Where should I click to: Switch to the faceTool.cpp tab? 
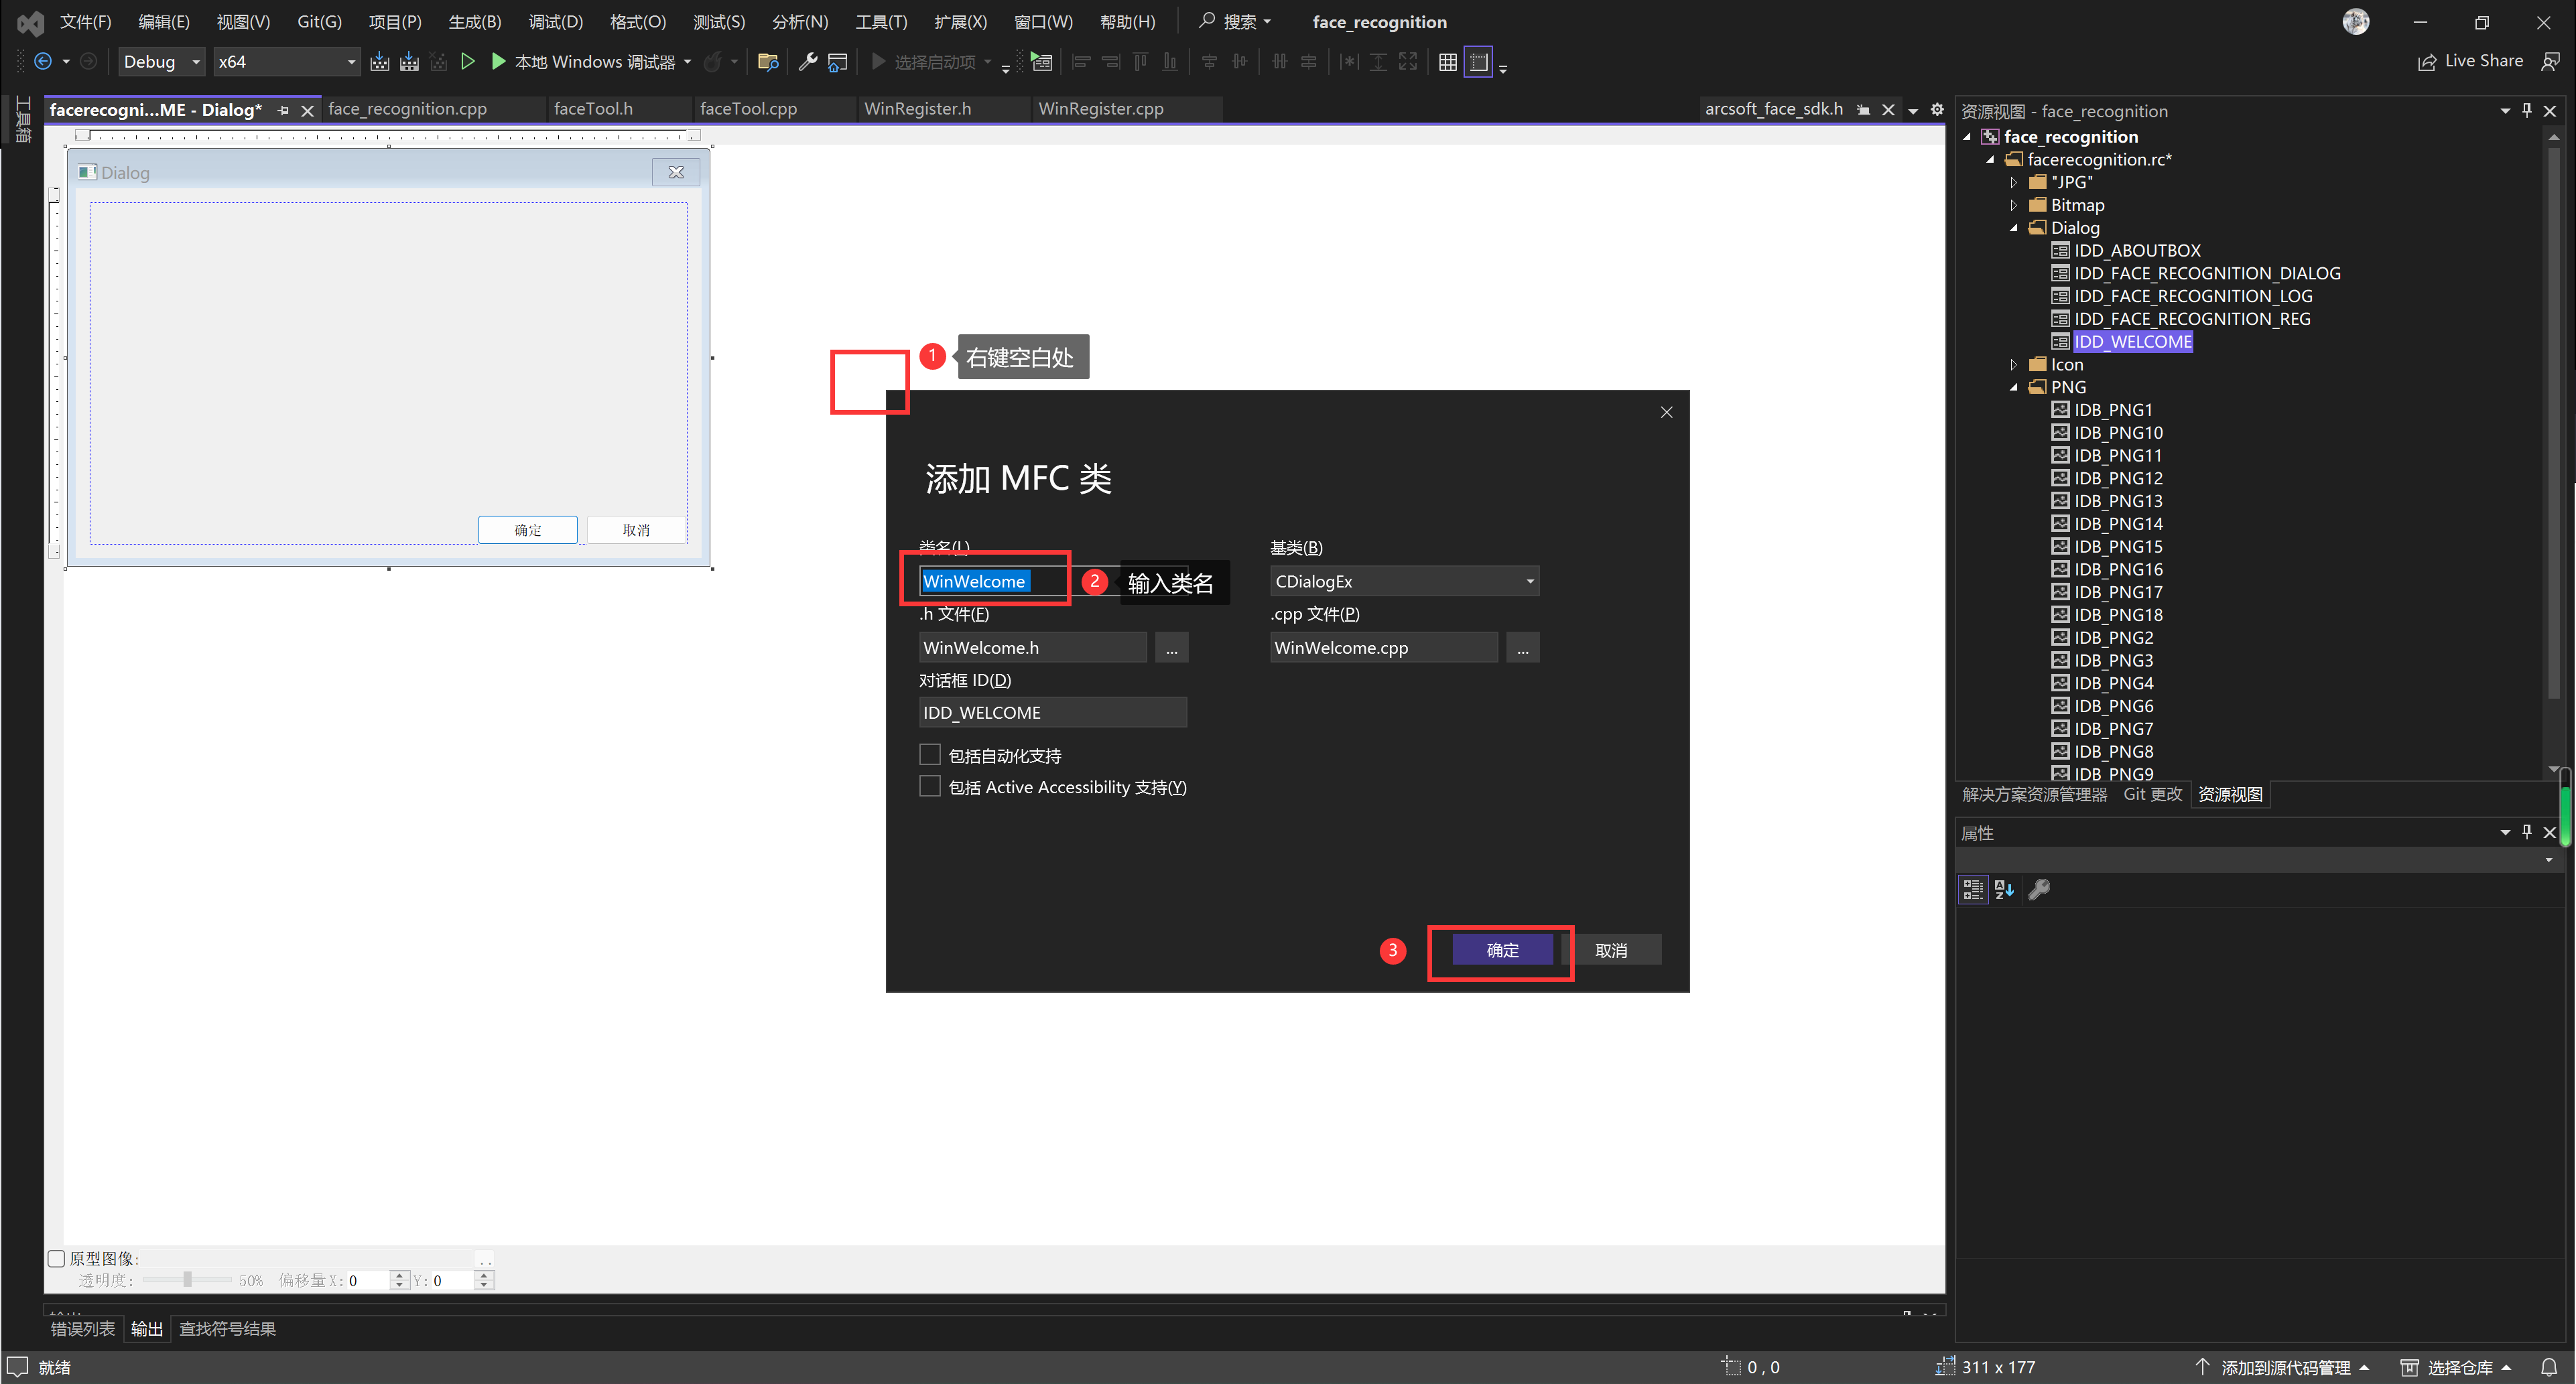tap(748, 109)
